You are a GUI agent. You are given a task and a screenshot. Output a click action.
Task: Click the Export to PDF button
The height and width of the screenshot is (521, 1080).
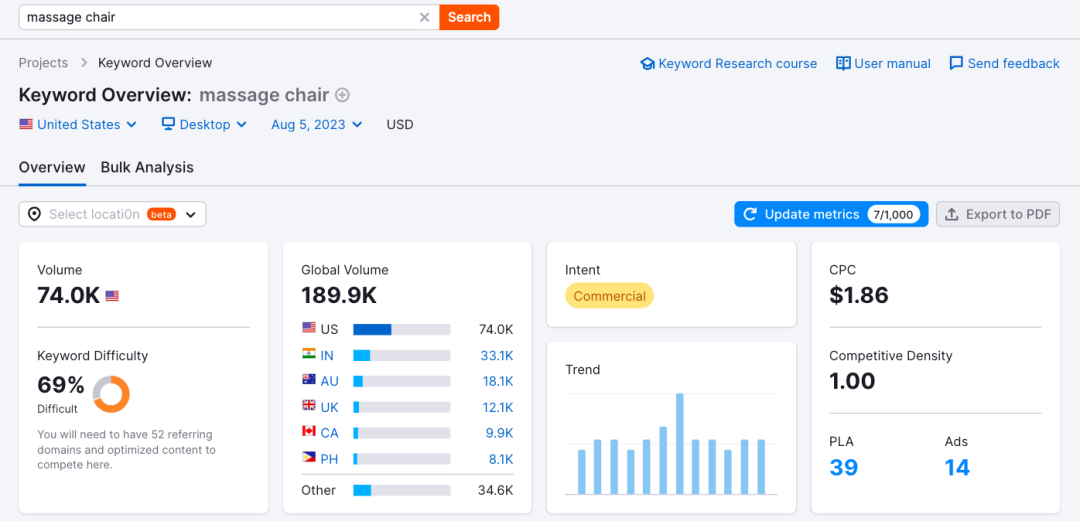click(x=997, y=214)
